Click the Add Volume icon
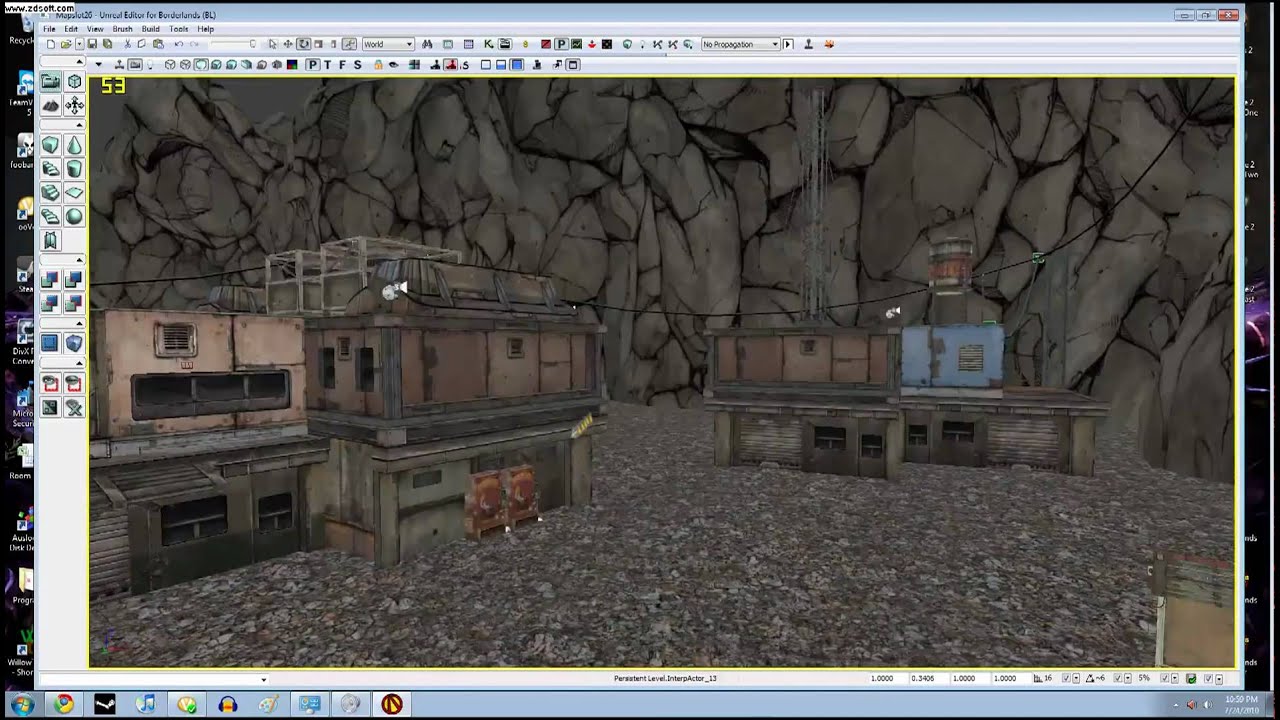The image size is (1280, 720). click(x=74, y=343)
